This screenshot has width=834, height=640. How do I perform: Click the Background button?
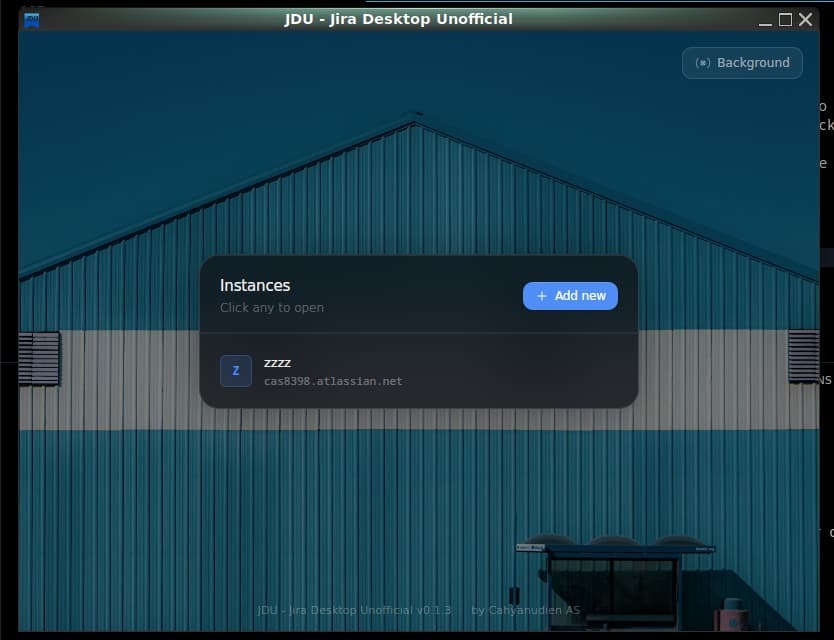point(742,63)
